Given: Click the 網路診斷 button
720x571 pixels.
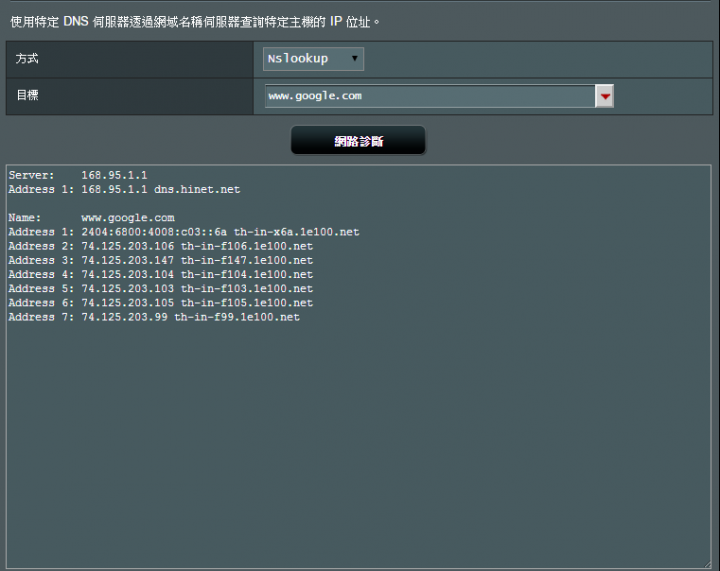Looking at the screenshot, I should (358, 141).
